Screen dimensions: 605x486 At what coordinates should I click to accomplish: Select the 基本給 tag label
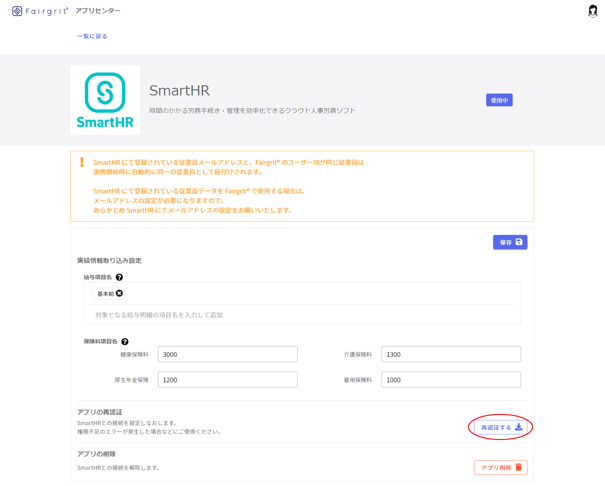(105, 294)
